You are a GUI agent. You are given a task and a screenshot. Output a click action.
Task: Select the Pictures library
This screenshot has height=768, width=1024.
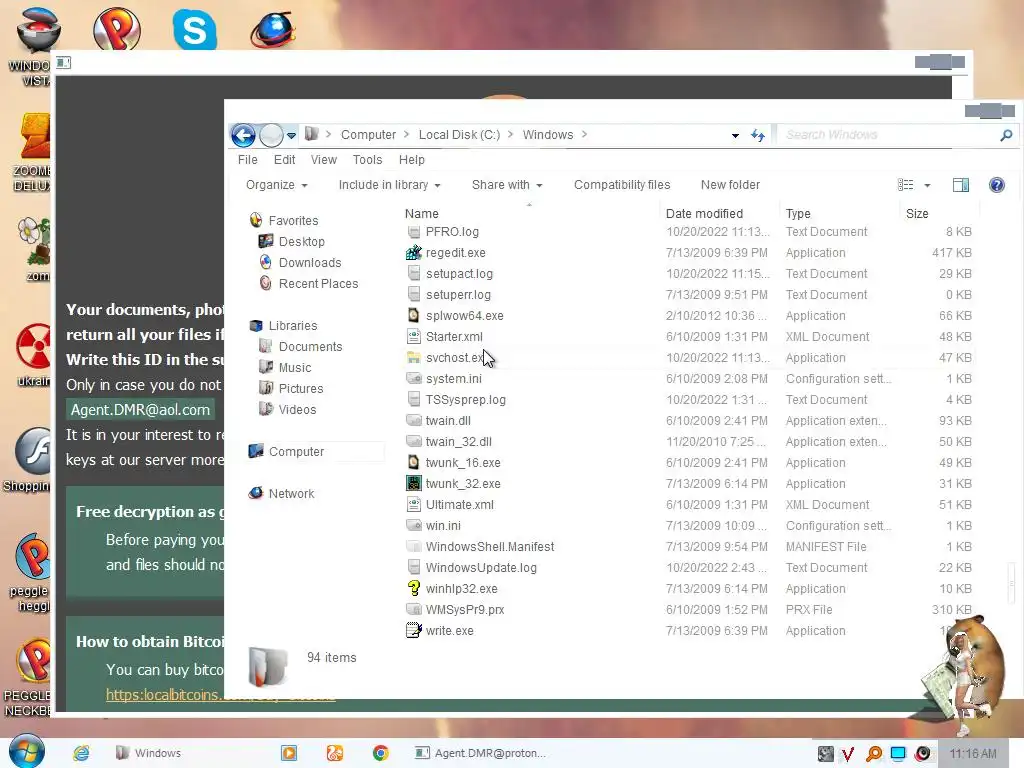(300, 389)
